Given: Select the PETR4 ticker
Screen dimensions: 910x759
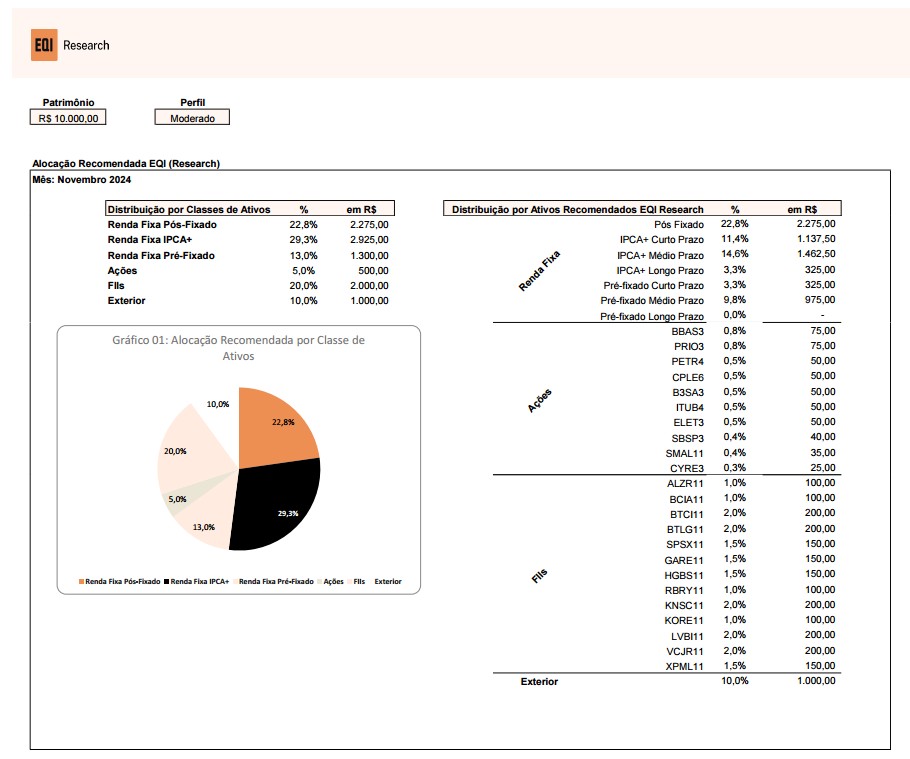Looking at the screenshot, I should (688, 362).
